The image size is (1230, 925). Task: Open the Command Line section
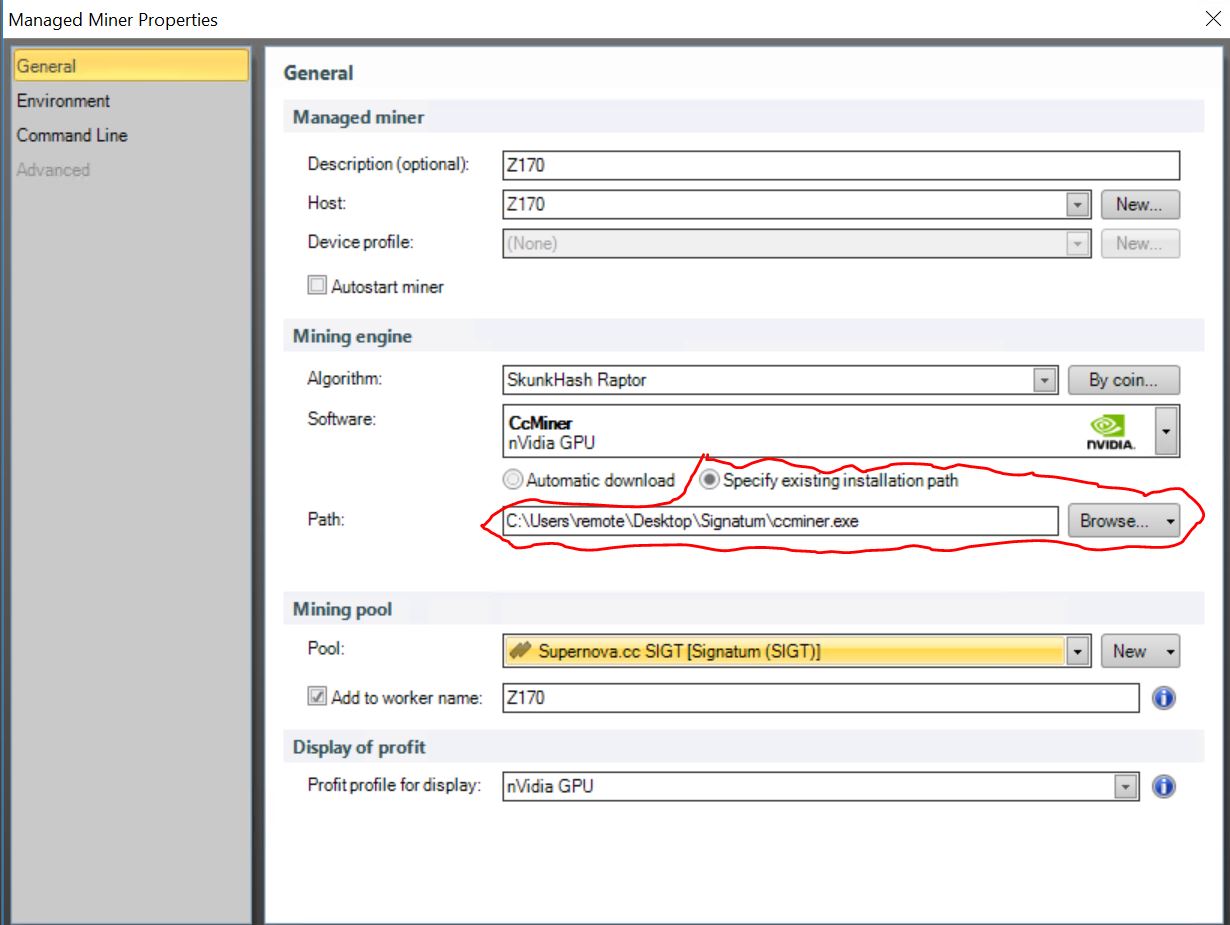point(72,135)
